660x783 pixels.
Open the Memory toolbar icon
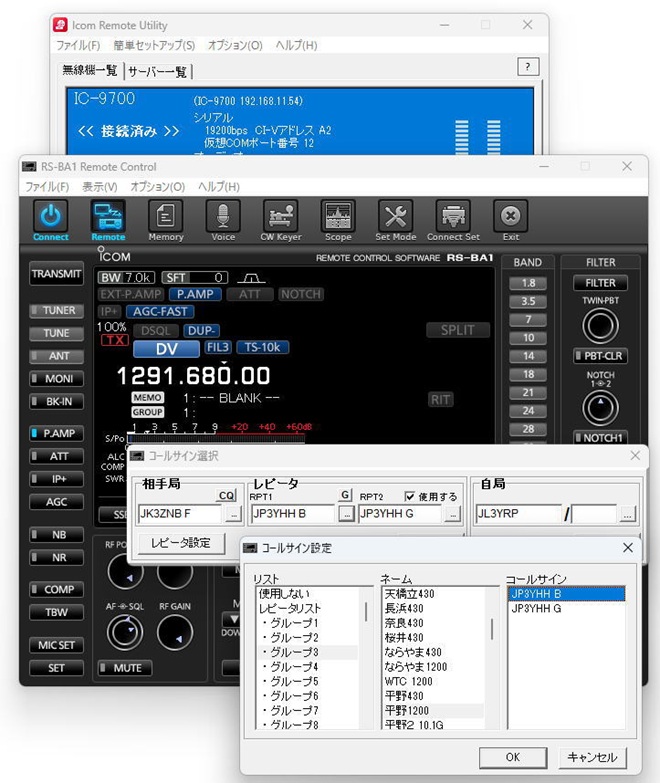pos(165,216)
